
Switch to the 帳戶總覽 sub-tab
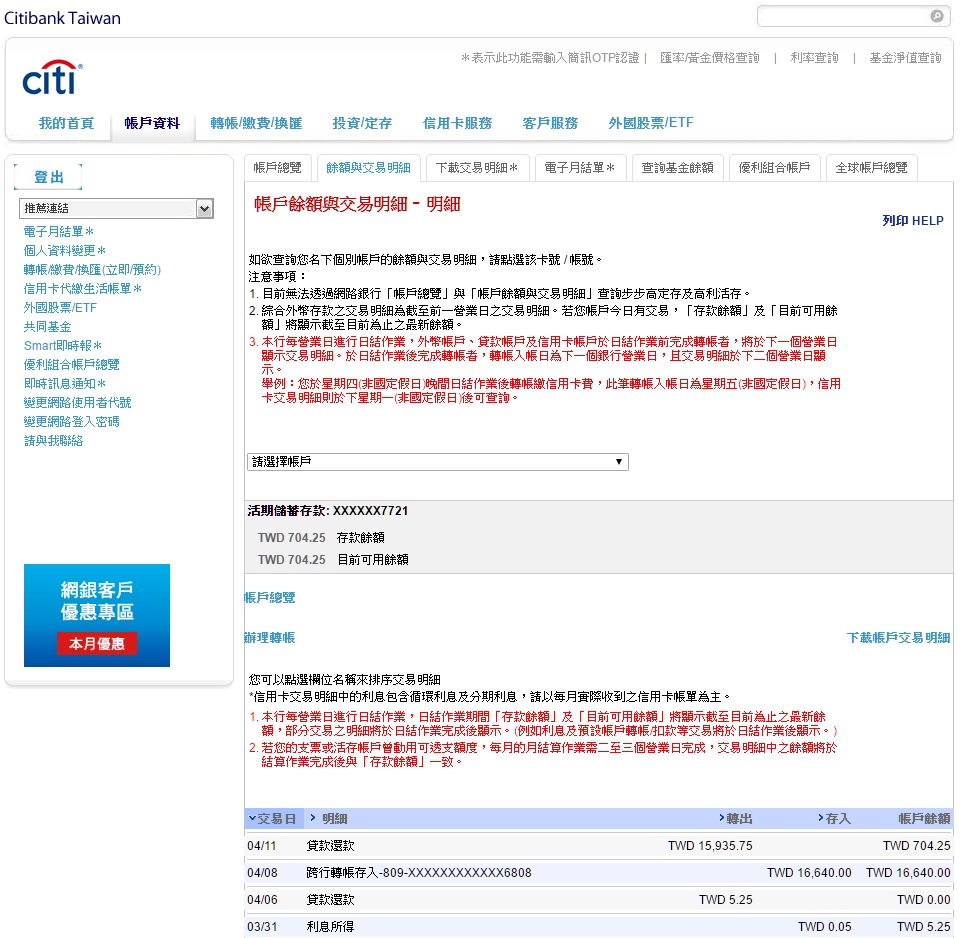pyautogui.click(x=277, y=167)
